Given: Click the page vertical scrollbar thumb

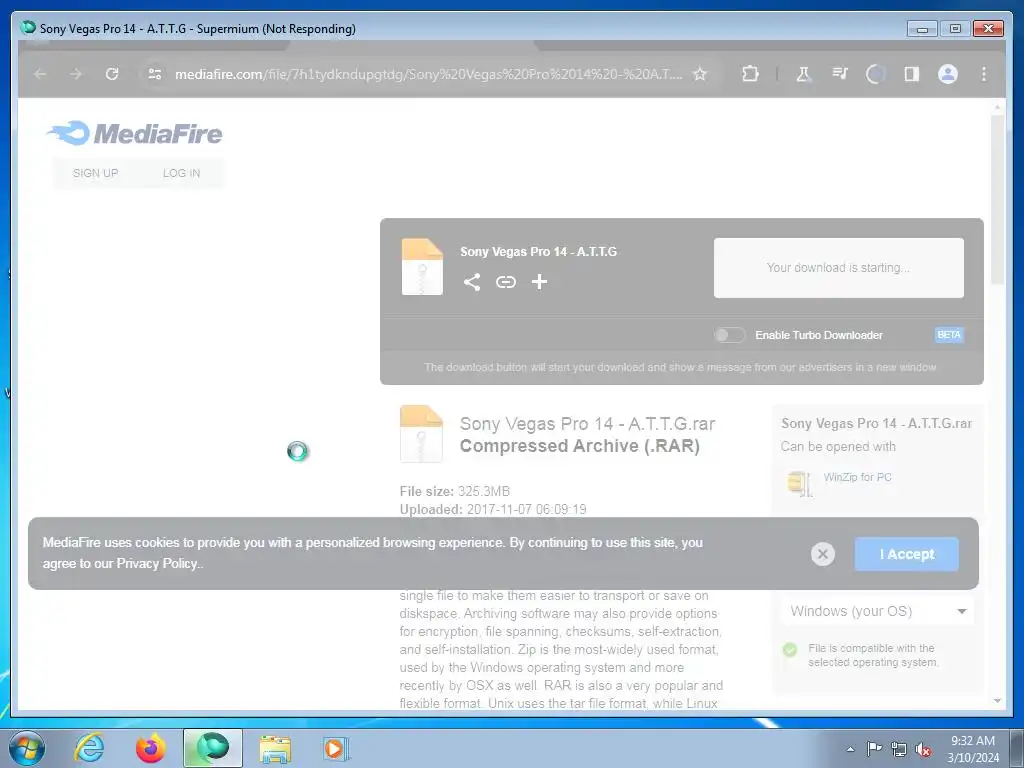Looking at the screenshot, I should pyautogui.click(x=997, y=199).
